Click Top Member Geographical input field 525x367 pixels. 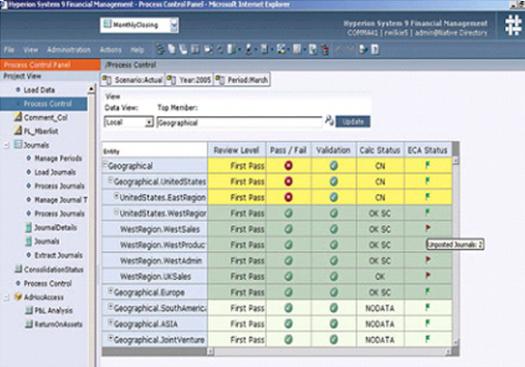(x=240, y=123)
